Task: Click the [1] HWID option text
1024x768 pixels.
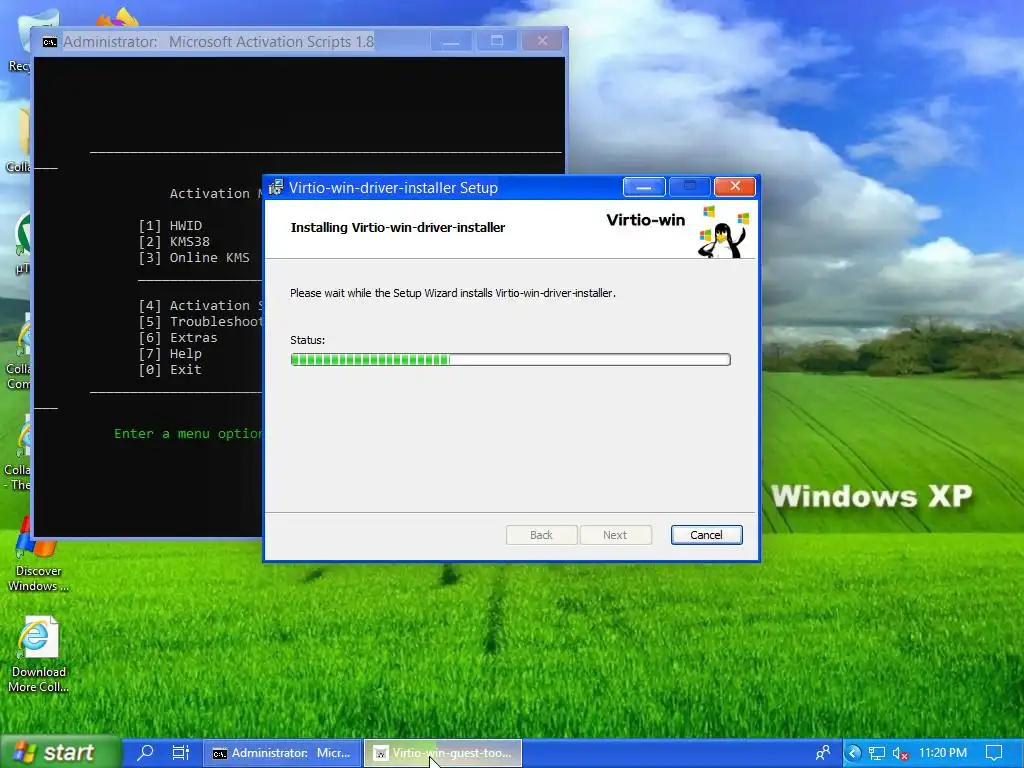Action: click(170, 225)
